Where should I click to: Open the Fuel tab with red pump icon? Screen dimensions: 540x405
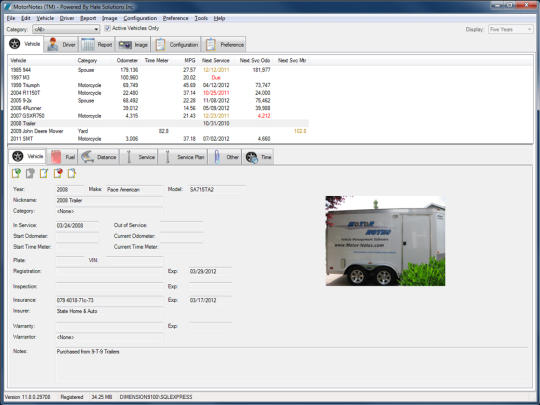click(63, 157)
